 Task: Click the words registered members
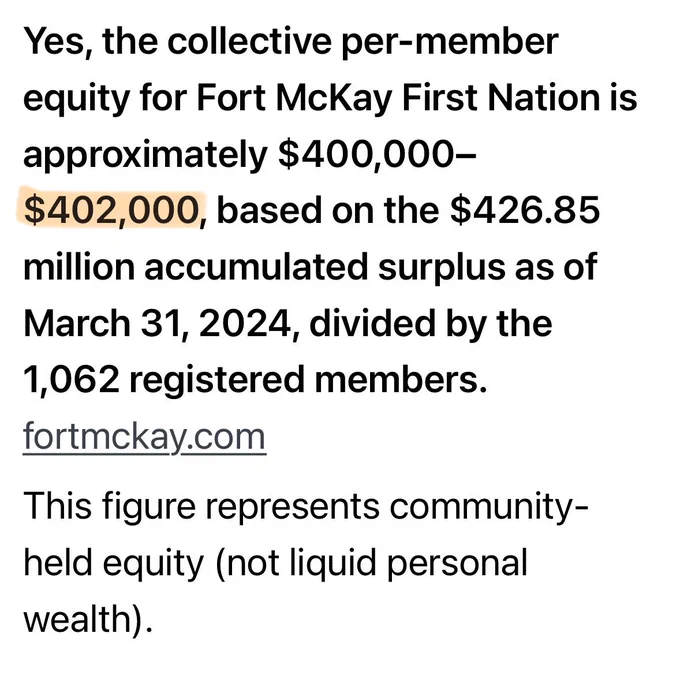(x=308, y=380)
